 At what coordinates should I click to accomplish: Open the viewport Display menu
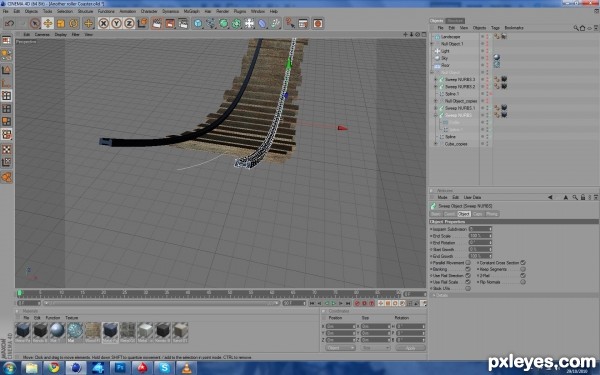(60, 34)
